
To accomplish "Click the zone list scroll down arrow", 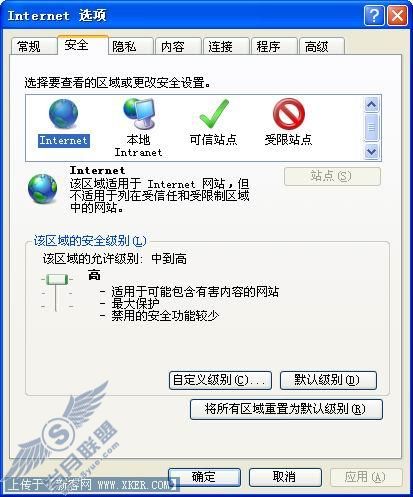I will point(371,152).
